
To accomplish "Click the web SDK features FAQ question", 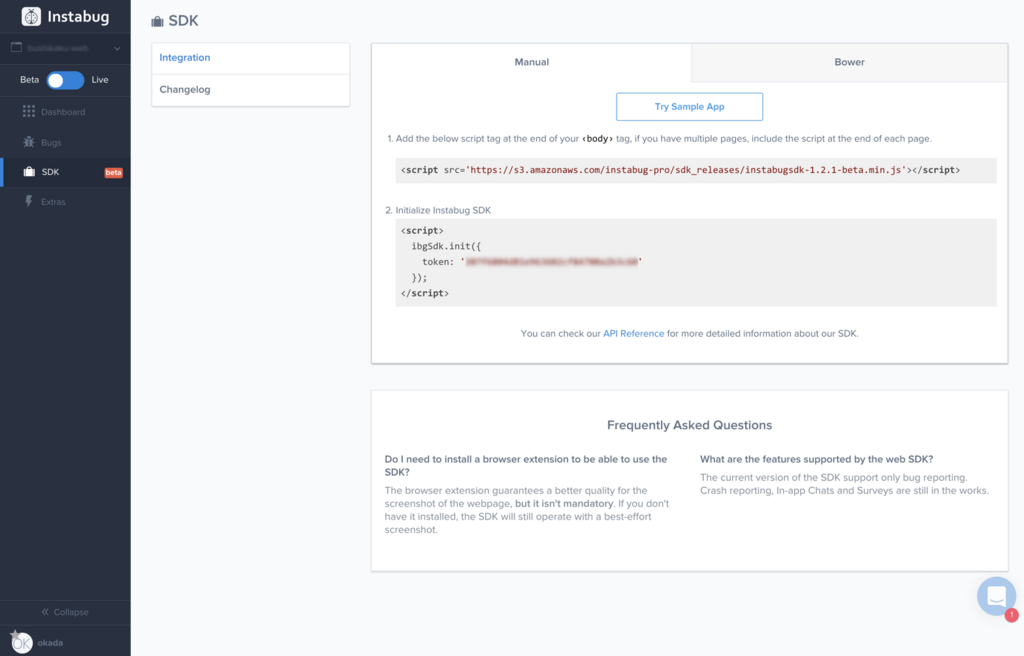I will tap(816, 459).
